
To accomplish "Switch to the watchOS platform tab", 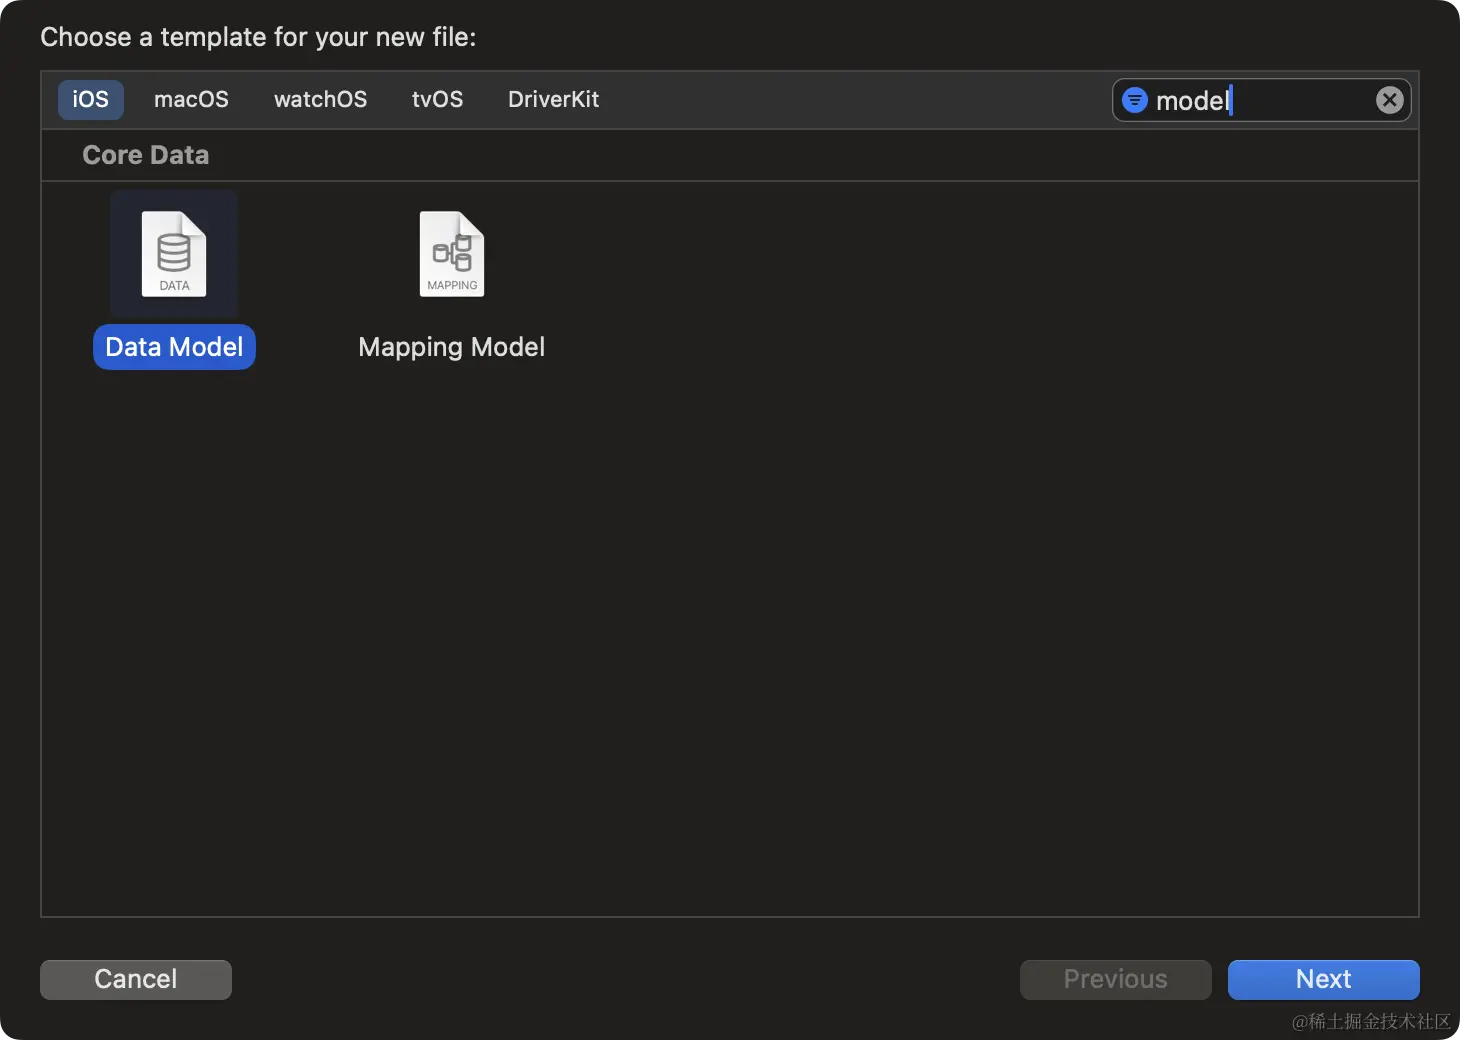I will click(x=320, y=100).
